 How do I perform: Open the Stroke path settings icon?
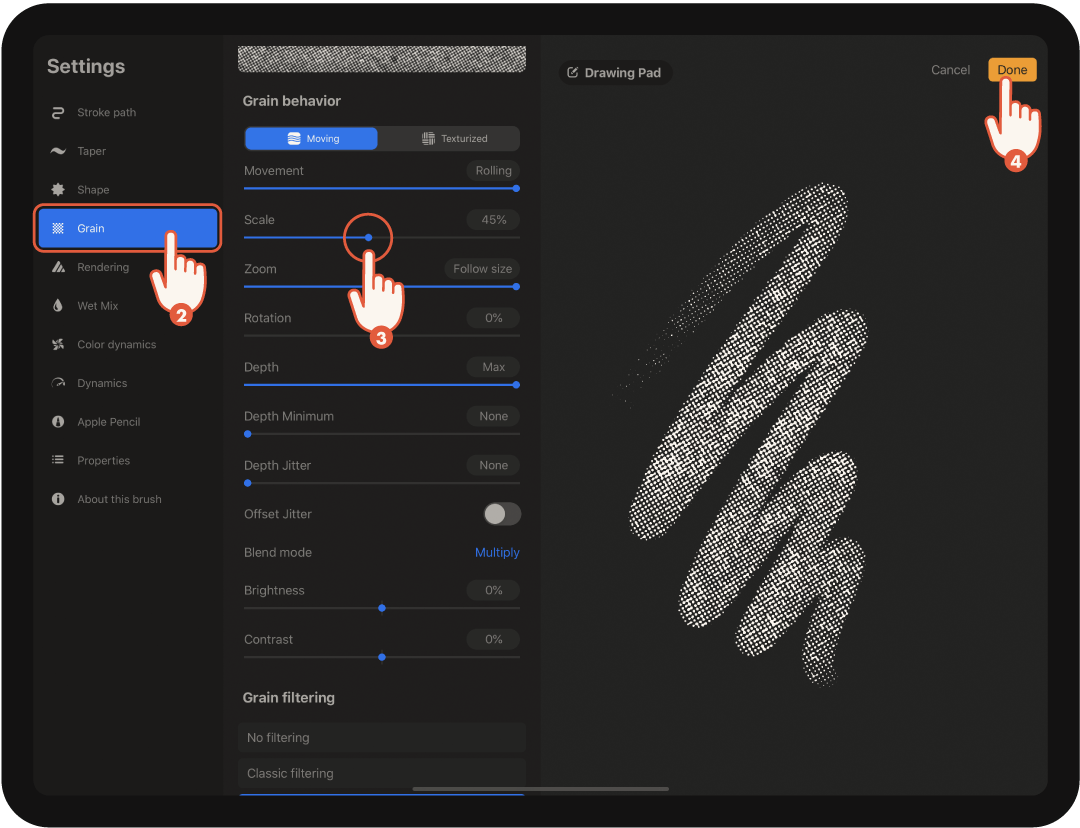pyautogui.click(x=58, y=113)
